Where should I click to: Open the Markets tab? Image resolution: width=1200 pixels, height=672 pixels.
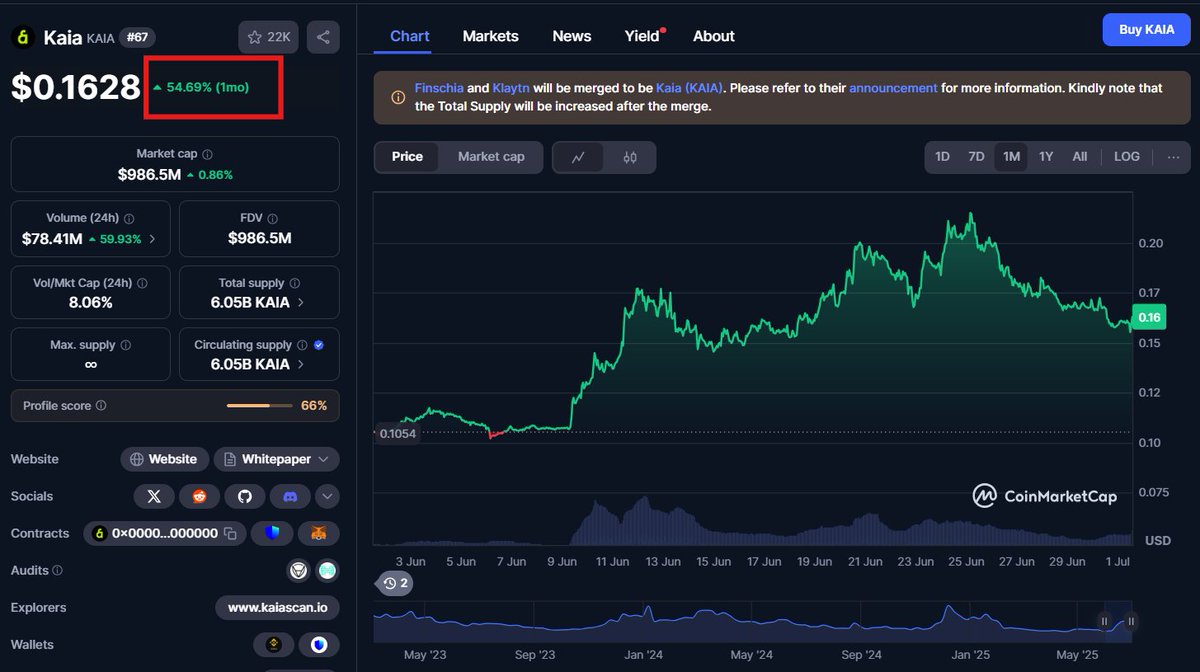(x=490, y=36)
